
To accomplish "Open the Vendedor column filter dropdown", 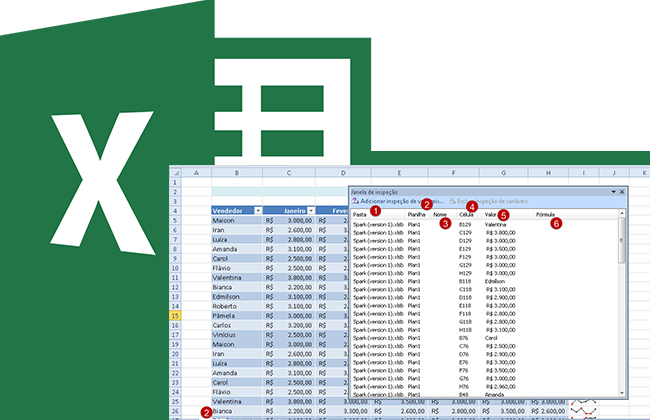I will pos(258,211).
